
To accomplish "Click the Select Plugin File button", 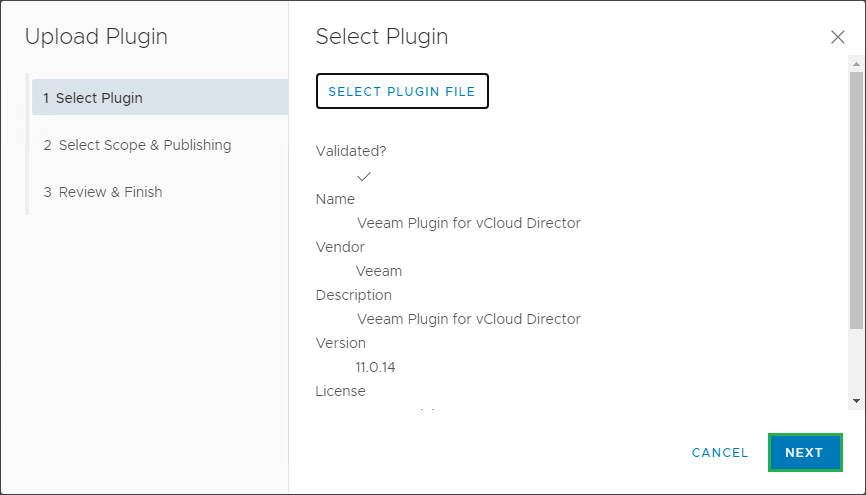I will tap(402, 91).
